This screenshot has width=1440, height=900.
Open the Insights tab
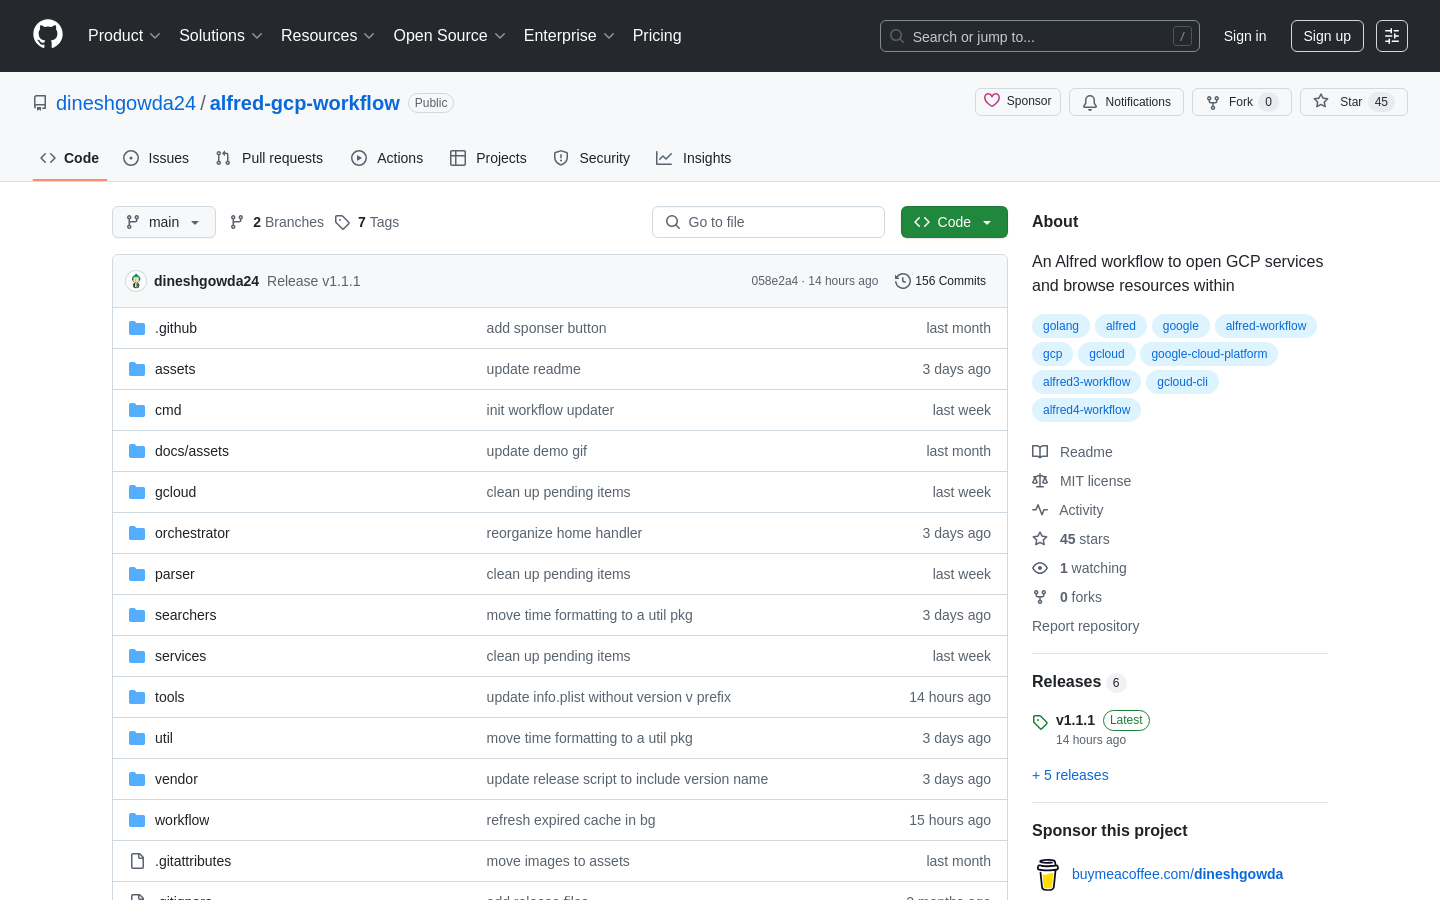click(x=694, y=158)
